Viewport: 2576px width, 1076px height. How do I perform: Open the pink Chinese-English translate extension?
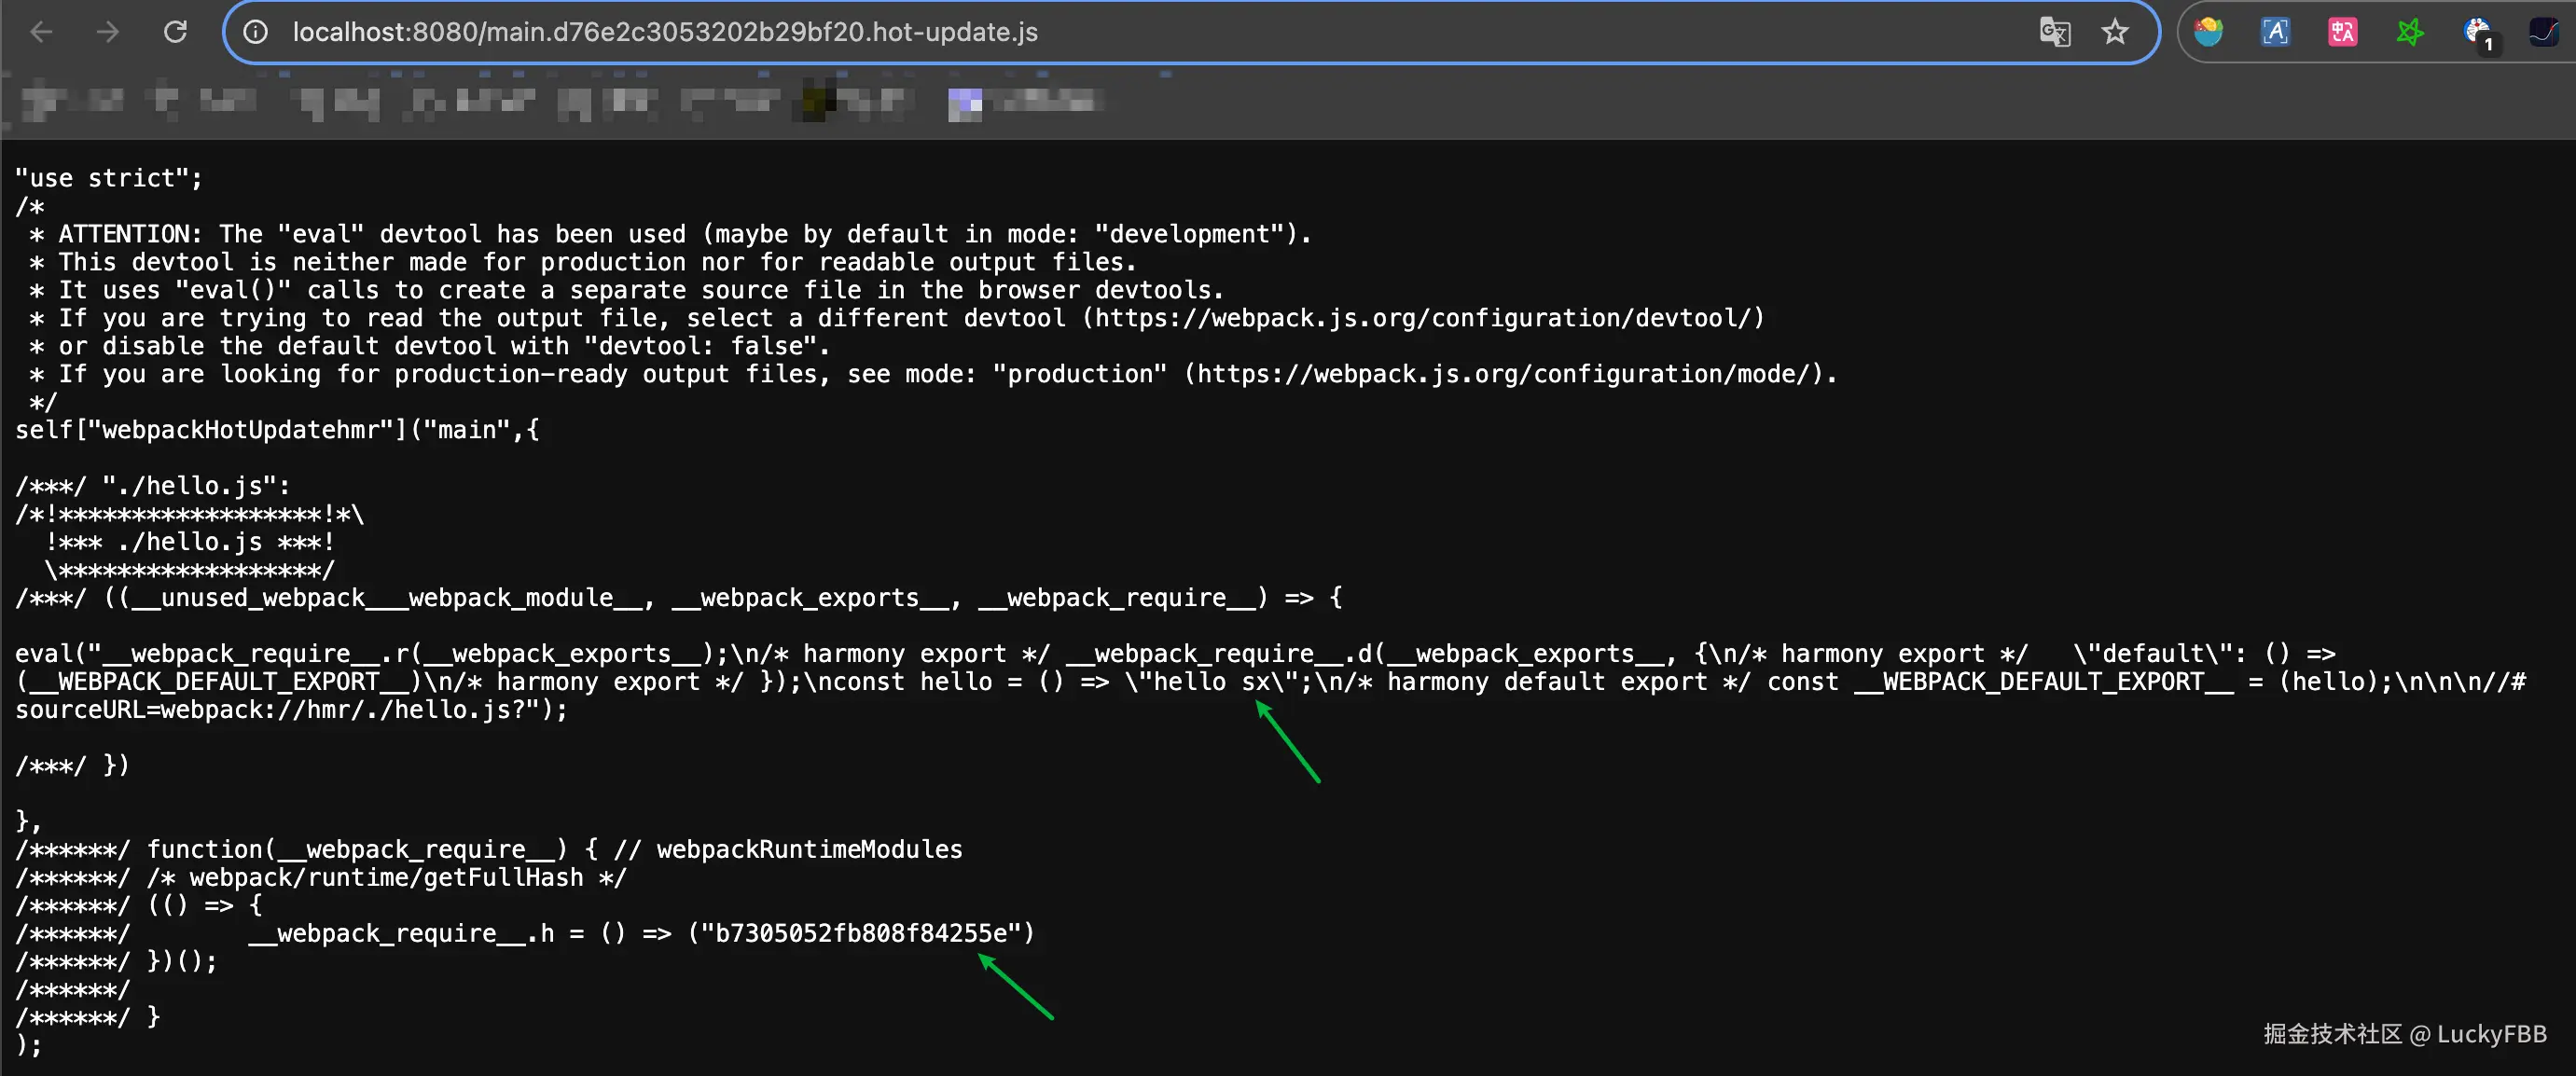2342,32
